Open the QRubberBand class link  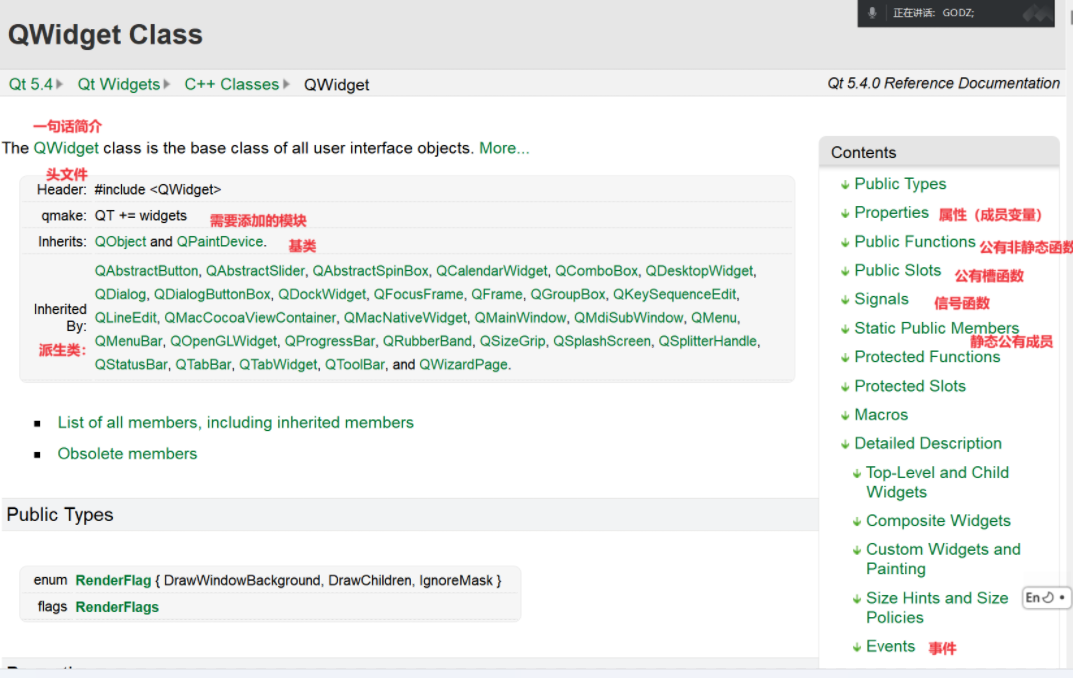(427, 341)
